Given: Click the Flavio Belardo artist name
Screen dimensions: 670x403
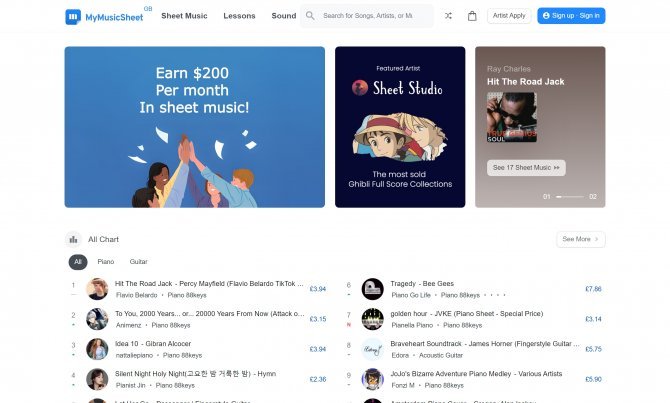Looking at the screenshot, I should (x=136, y=295).
